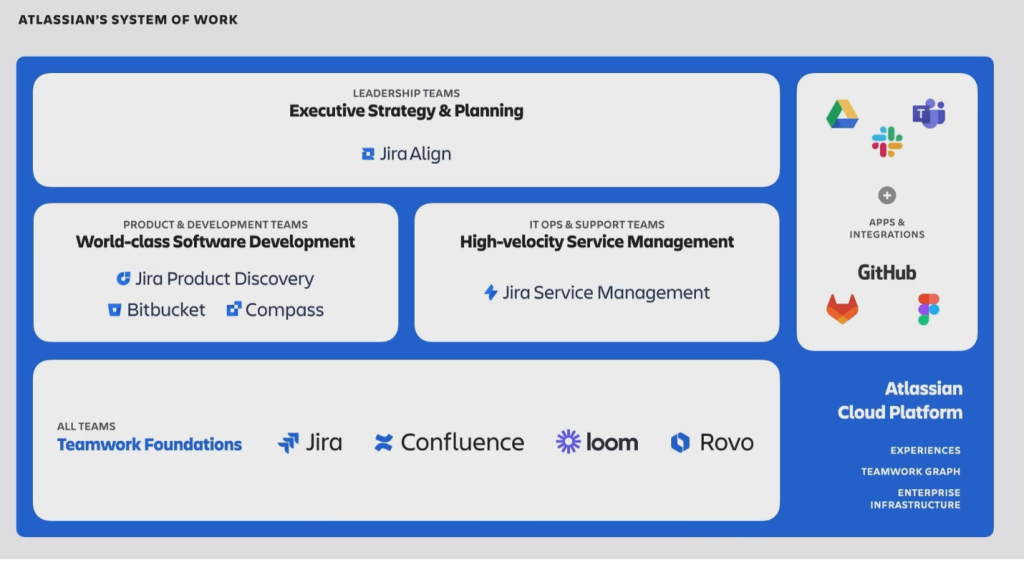The width and height of the screenshot is (1024, 562).
Task: Click the Teamwork Graph label
Action: coord(910,471)
